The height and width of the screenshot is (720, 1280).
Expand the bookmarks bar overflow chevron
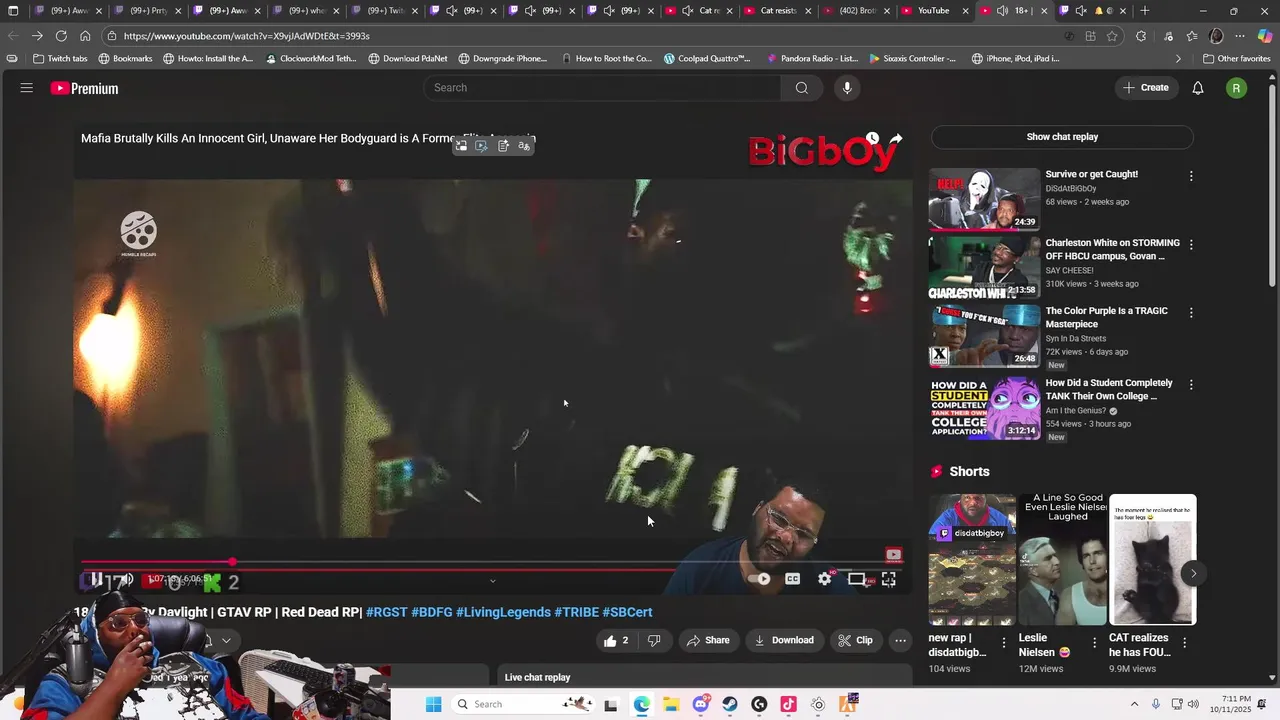[x=1177, y=59]
